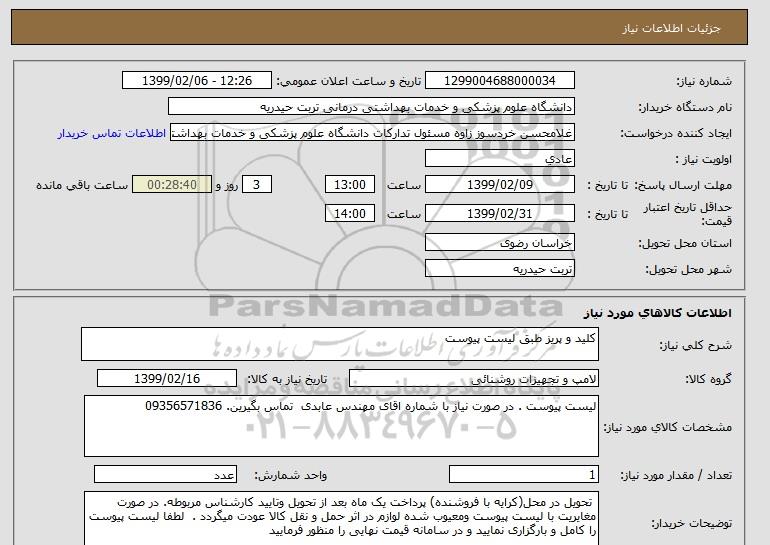Viewport: 770px width, 545px height.
Task: Click the label نام دستگاه خریدار
Action: coord(685,107)
